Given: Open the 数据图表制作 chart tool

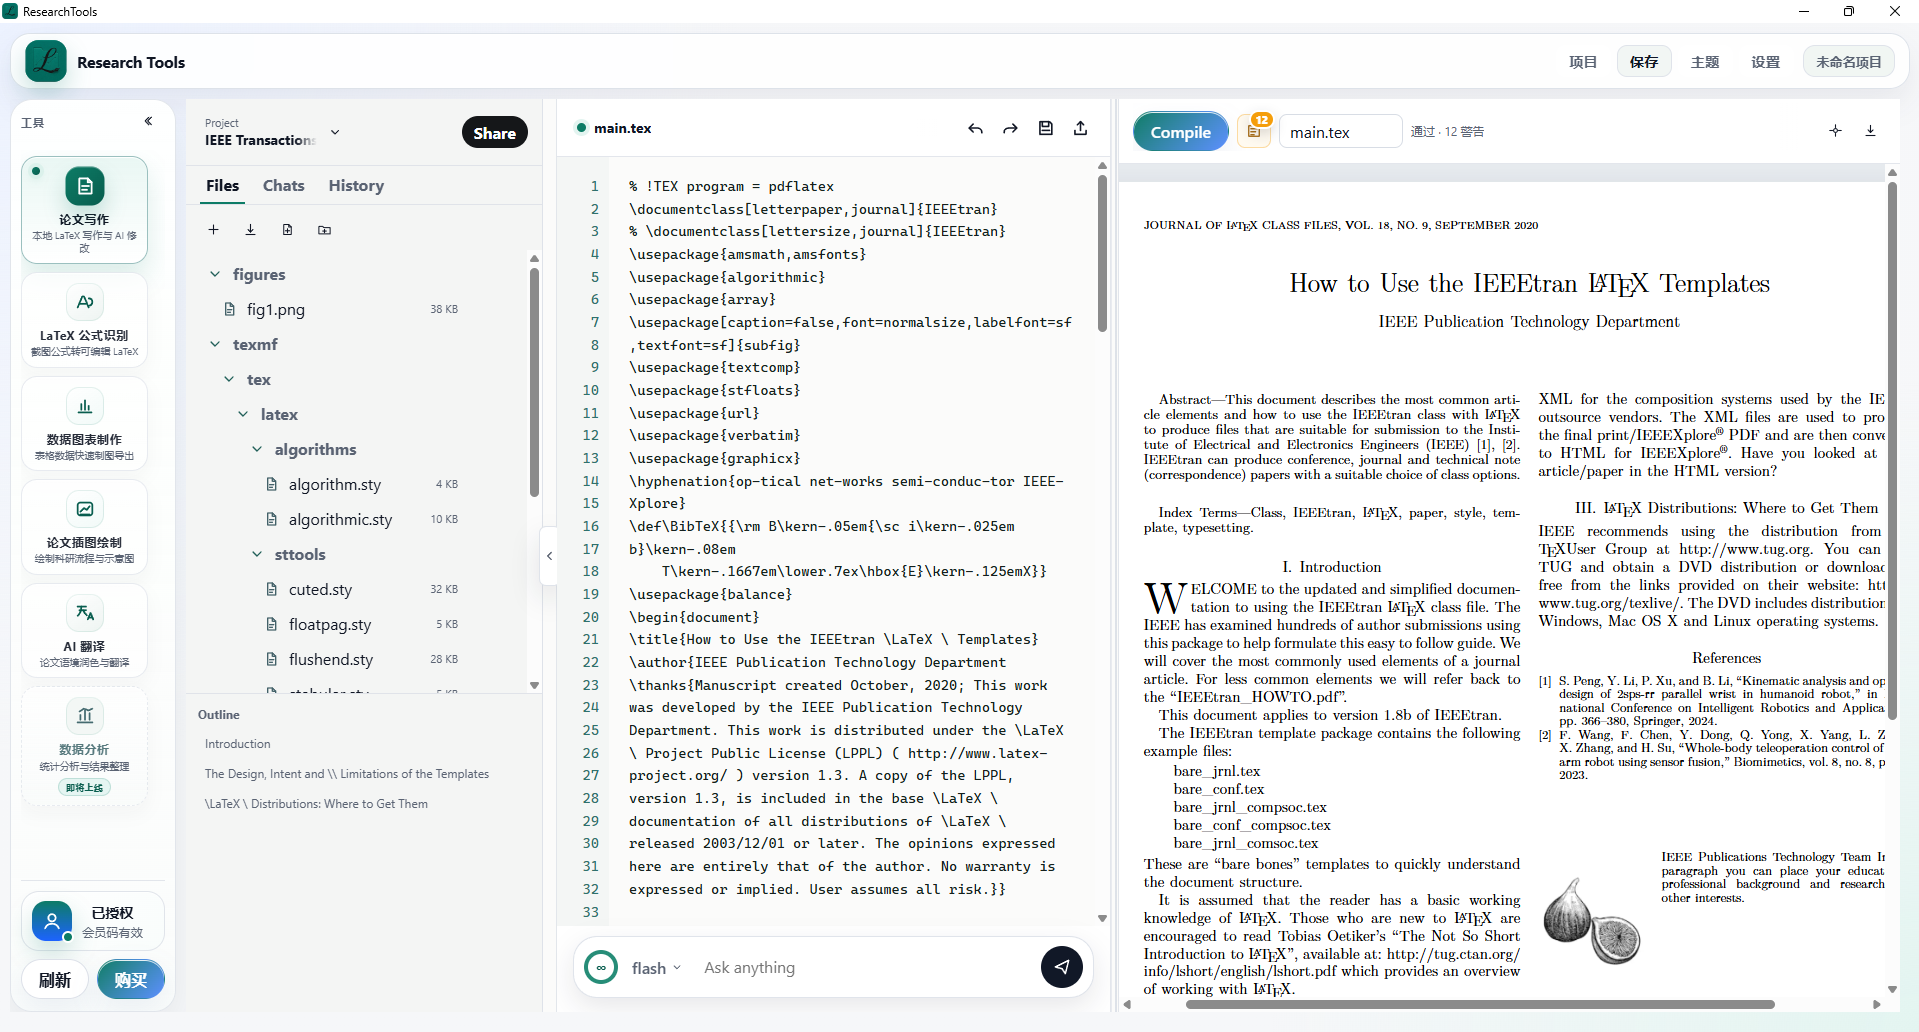Looking at the screenshot, I should 84,424.
